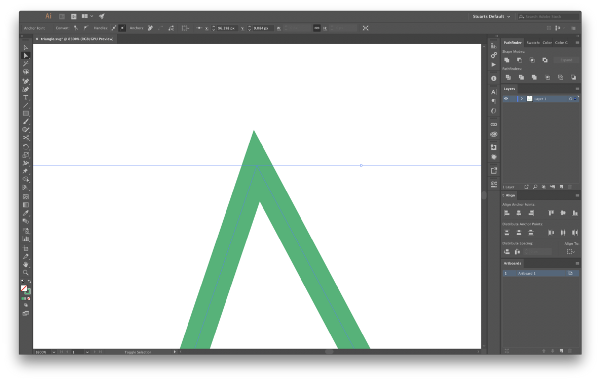Click the Exclude shape mode icon
Image resolution: width=600 pixels, height=381 pixels.
(545, 60)
